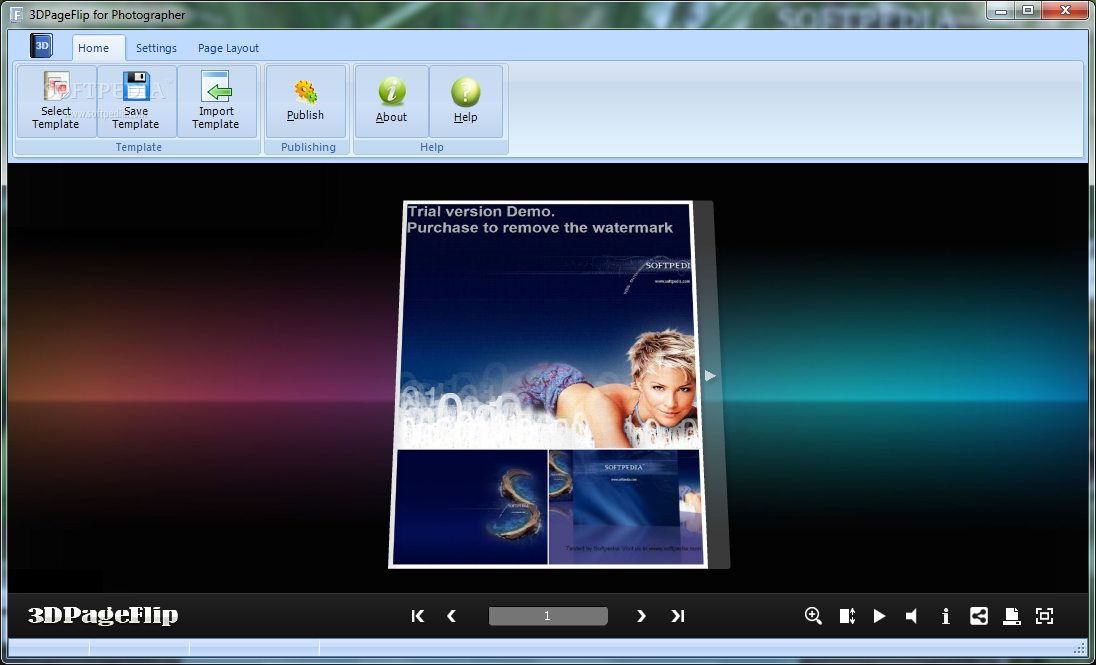1096x665 pixels.
Task: Click the page number field
Action: pos(548,616)
